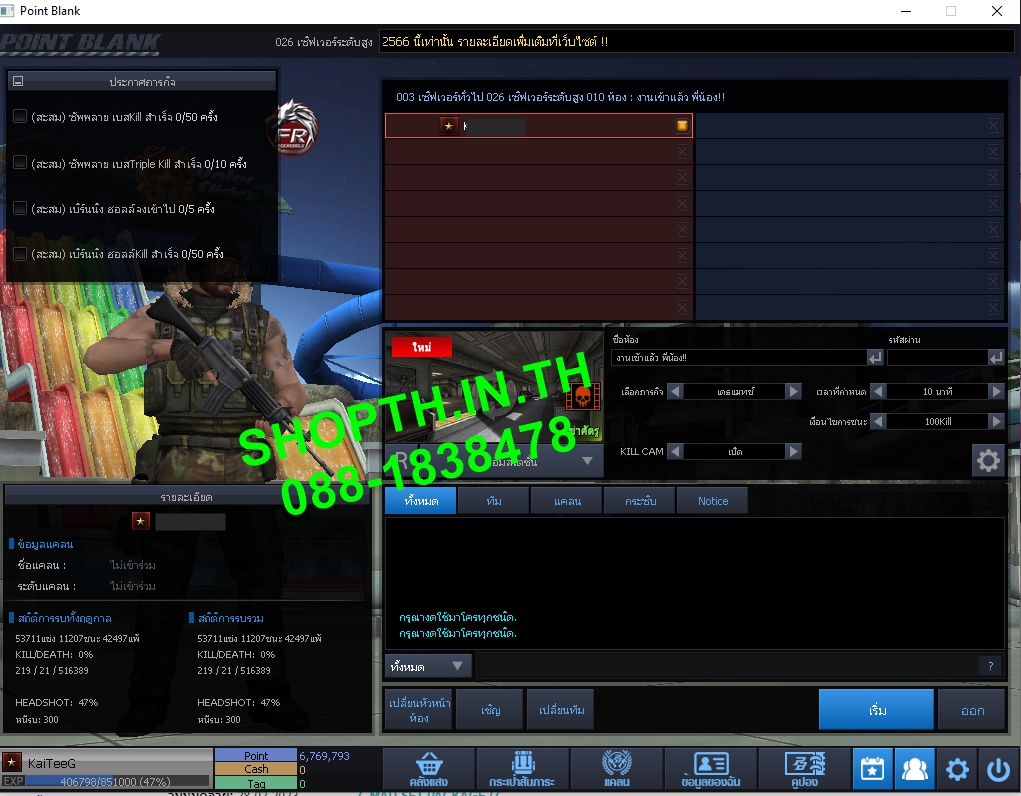1021x796 pixels.
Task: Click the chat message input box
Action: point(727,666)
